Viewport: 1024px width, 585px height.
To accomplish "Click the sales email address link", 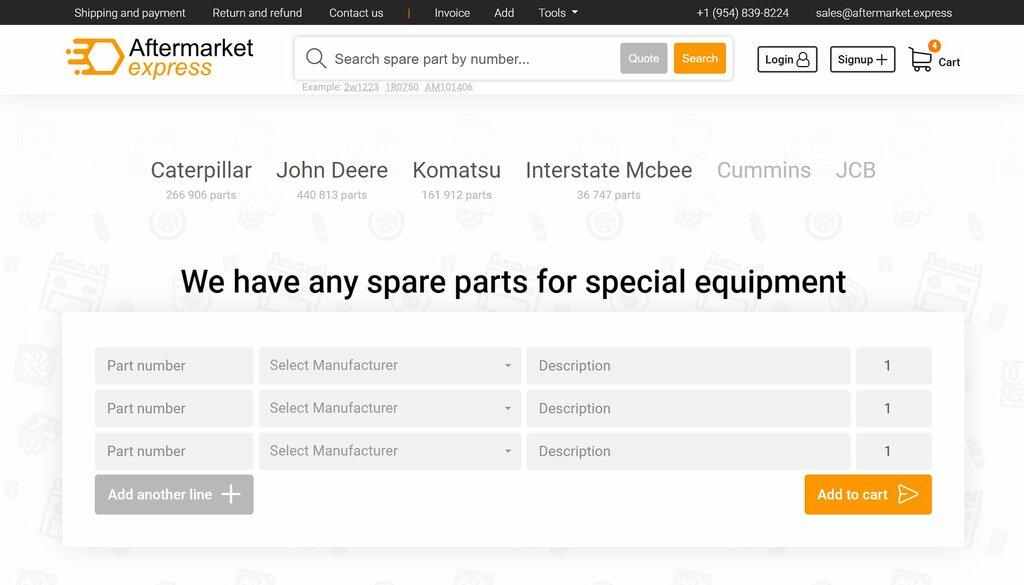I will 883,13.
